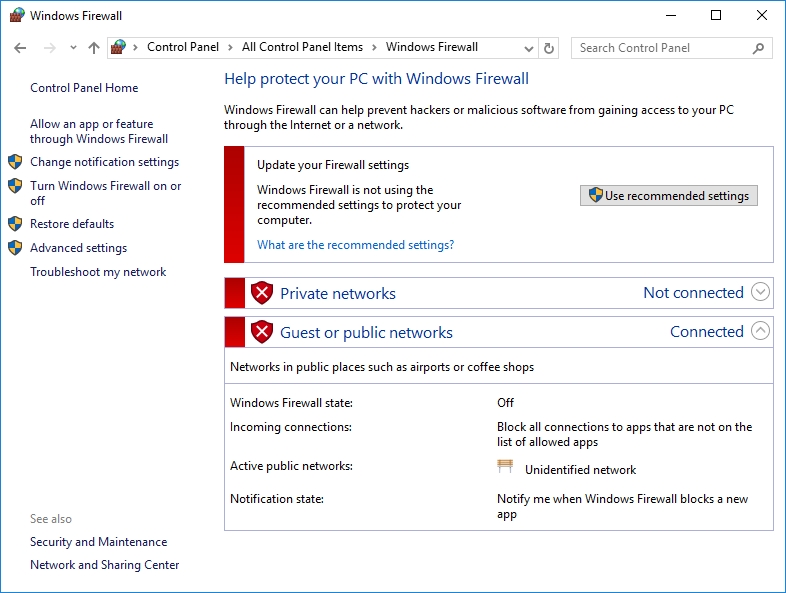Click the firewall icon in address bar
Image resolution: width=786 pixels, height=593 pixels.
[x=118, y=47]
